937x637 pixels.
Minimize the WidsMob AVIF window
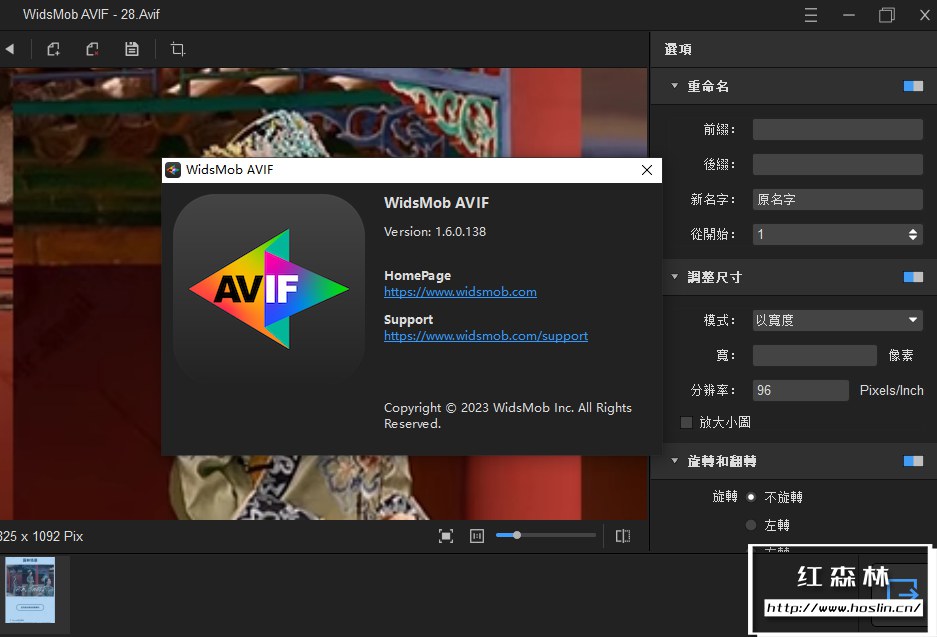(x=849, y=15)
